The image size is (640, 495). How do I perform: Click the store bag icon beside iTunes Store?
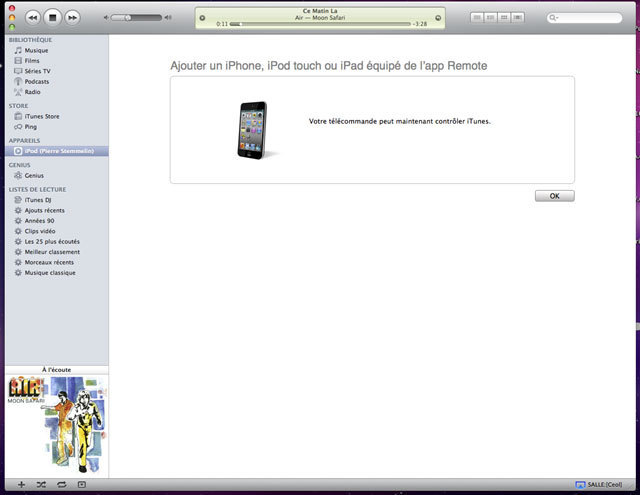point(18,116)
